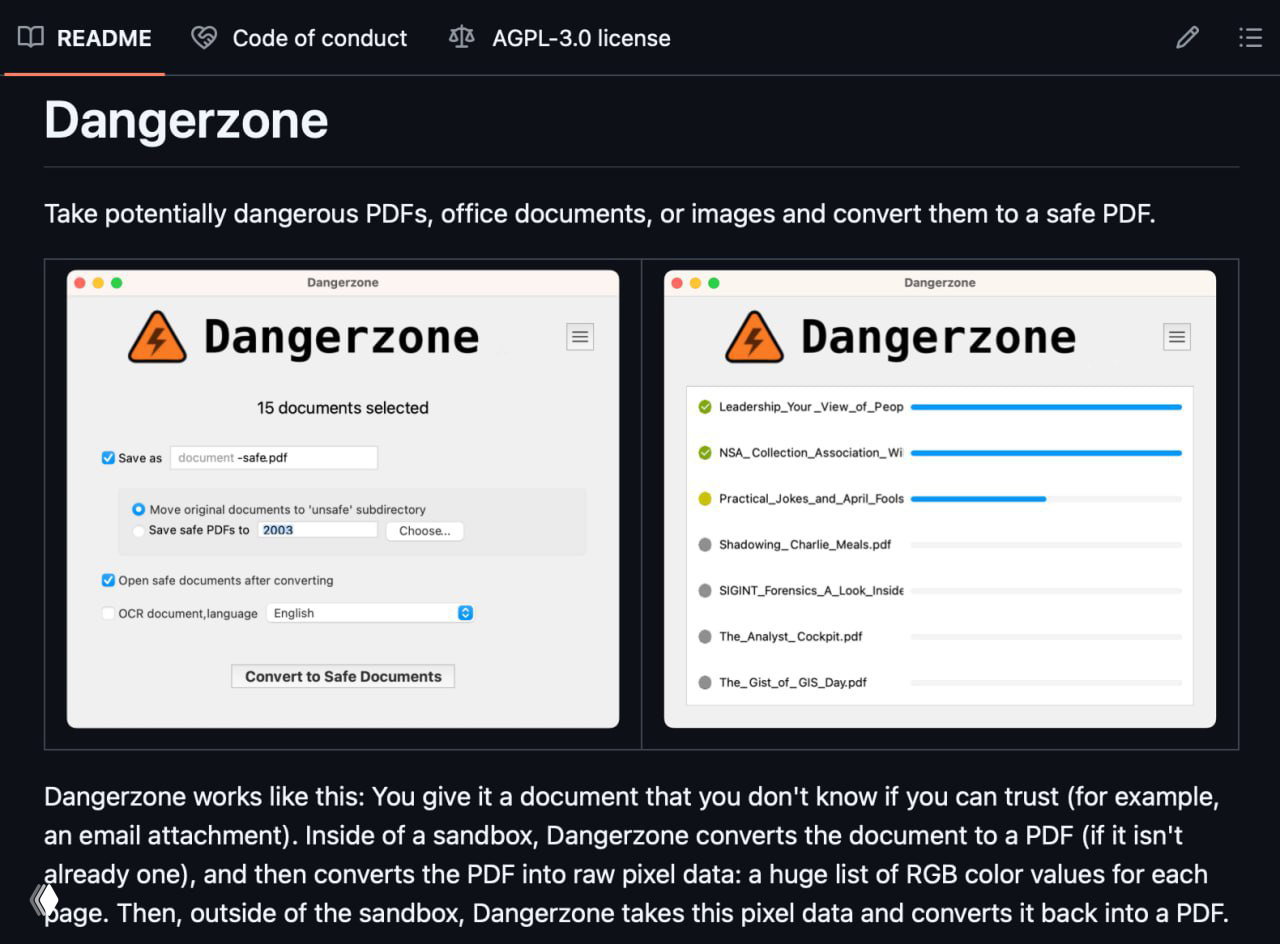Click the NSA_Collection_Association progress bar
Screen dimensions: 1280x944
[x=1046, y=453]
